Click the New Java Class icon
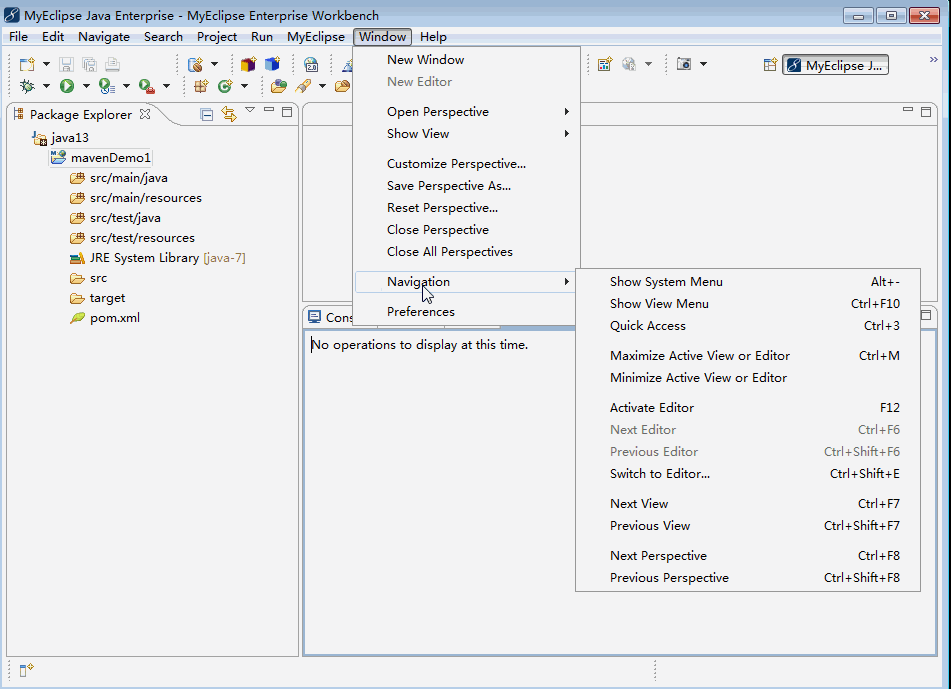Image resolution: width=951 pixels, height=689 pixels. click(225, 86)
